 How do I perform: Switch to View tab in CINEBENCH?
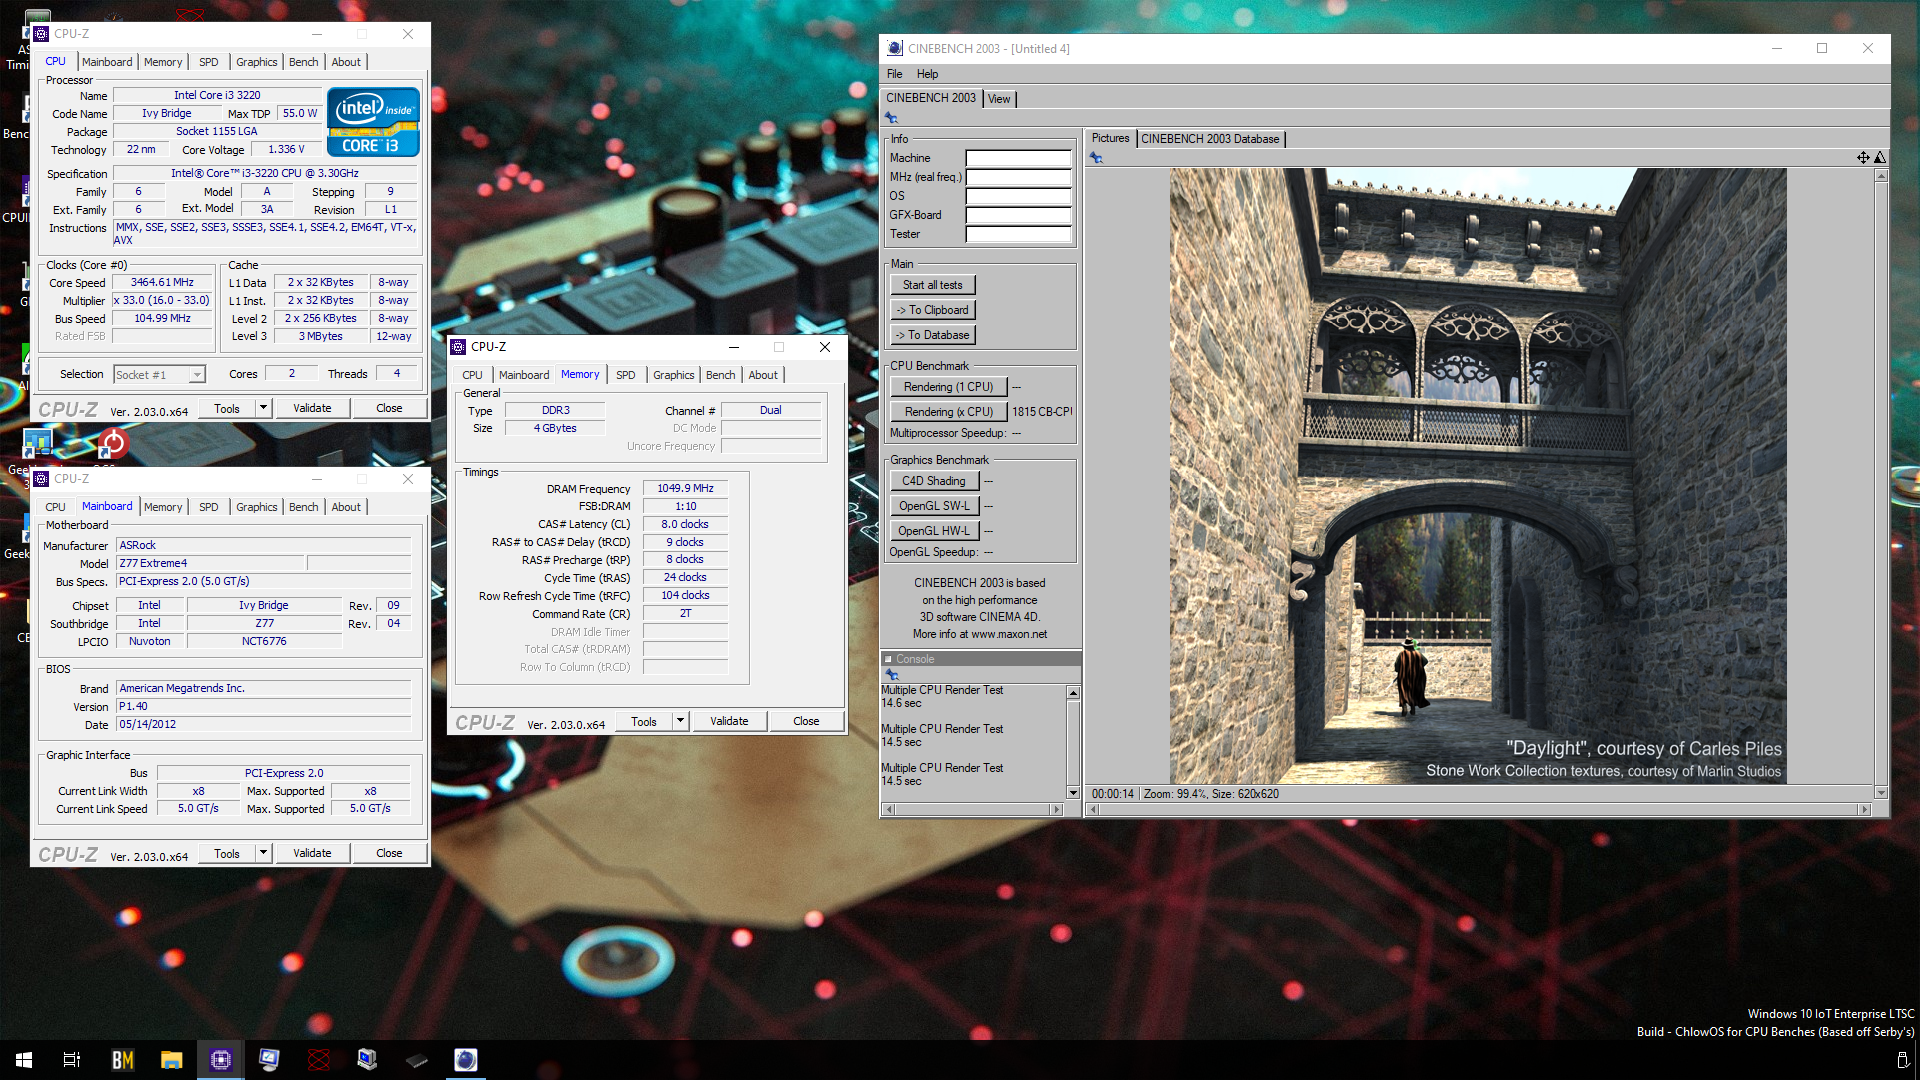click(x=999, y=99)
